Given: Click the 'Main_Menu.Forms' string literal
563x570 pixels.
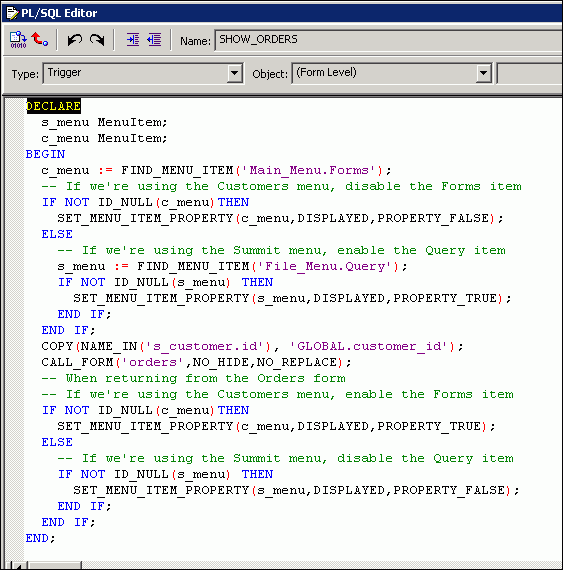Looking at the screenshot, I should point(309,170).
